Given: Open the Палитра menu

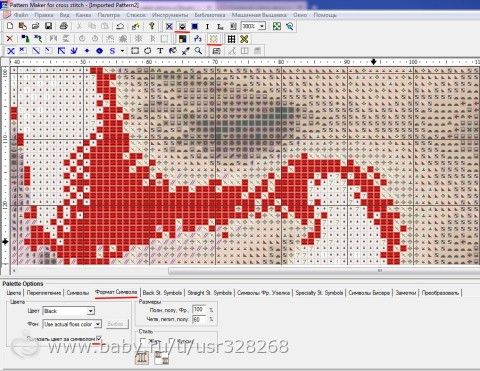Looking at the screenshot, I should click(x=109, y=15).
